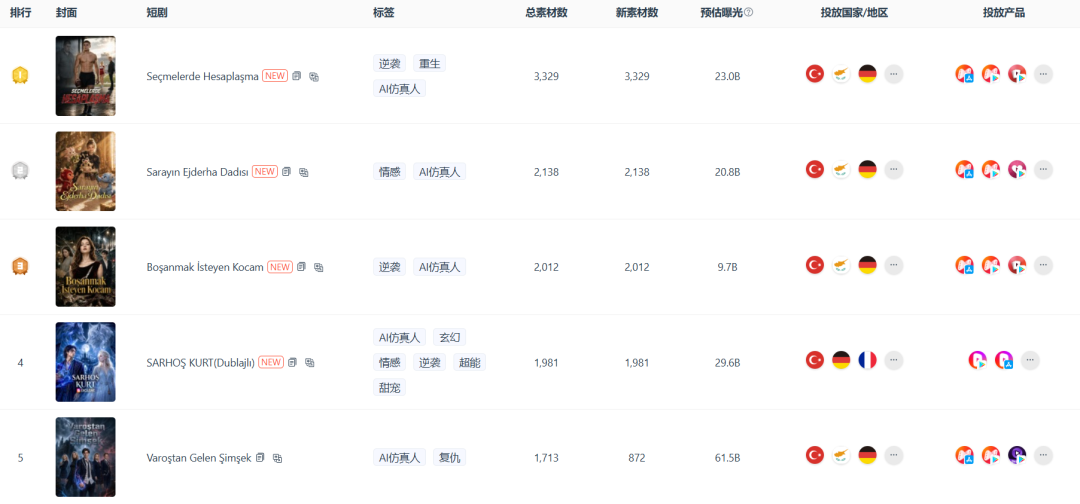Click Germany flag in Boşanmak İsteyen Kocam row
Screen dimensions: 1080x504
pos(867,264)
